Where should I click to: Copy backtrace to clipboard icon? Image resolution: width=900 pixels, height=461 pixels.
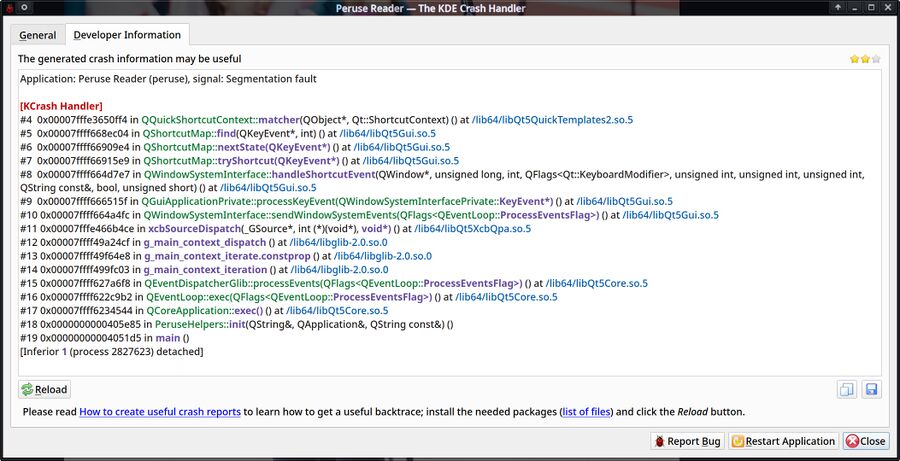click(x=847, y=390)
